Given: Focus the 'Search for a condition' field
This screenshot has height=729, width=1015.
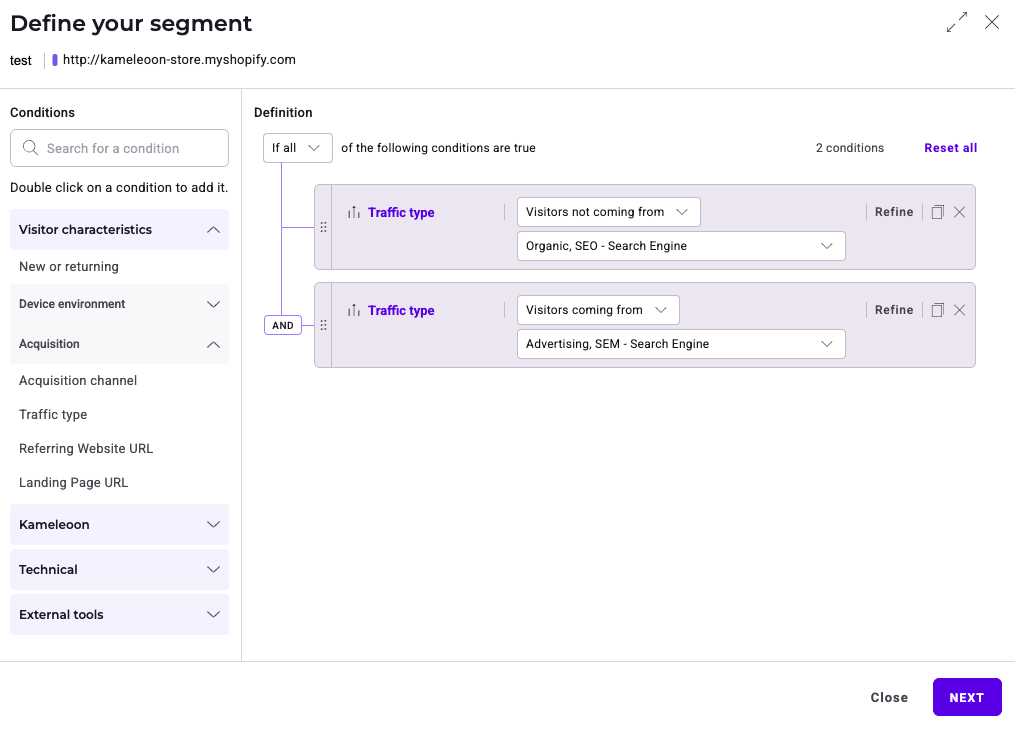Looking at the screenshot, I should point(130,148).
